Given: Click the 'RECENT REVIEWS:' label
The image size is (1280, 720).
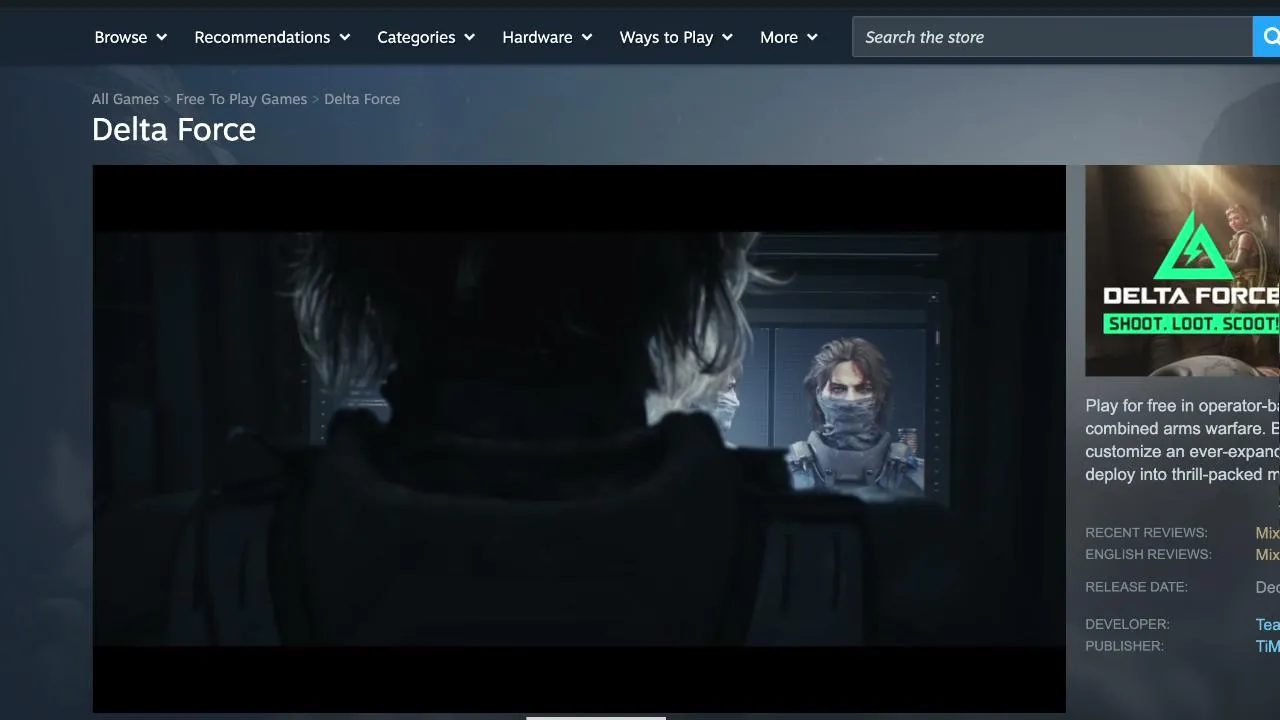Looking at the screenshot, I should pos(1146,533).
